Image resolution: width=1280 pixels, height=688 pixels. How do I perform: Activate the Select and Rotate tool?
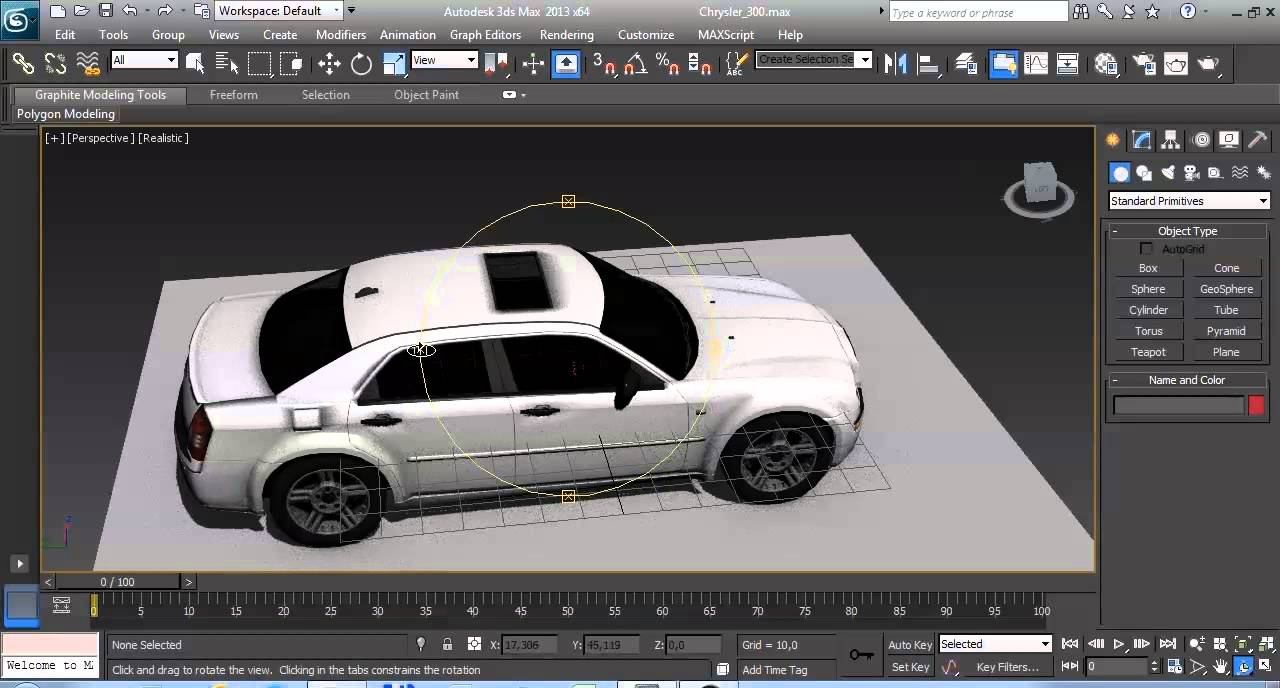(x=361, y=64)
